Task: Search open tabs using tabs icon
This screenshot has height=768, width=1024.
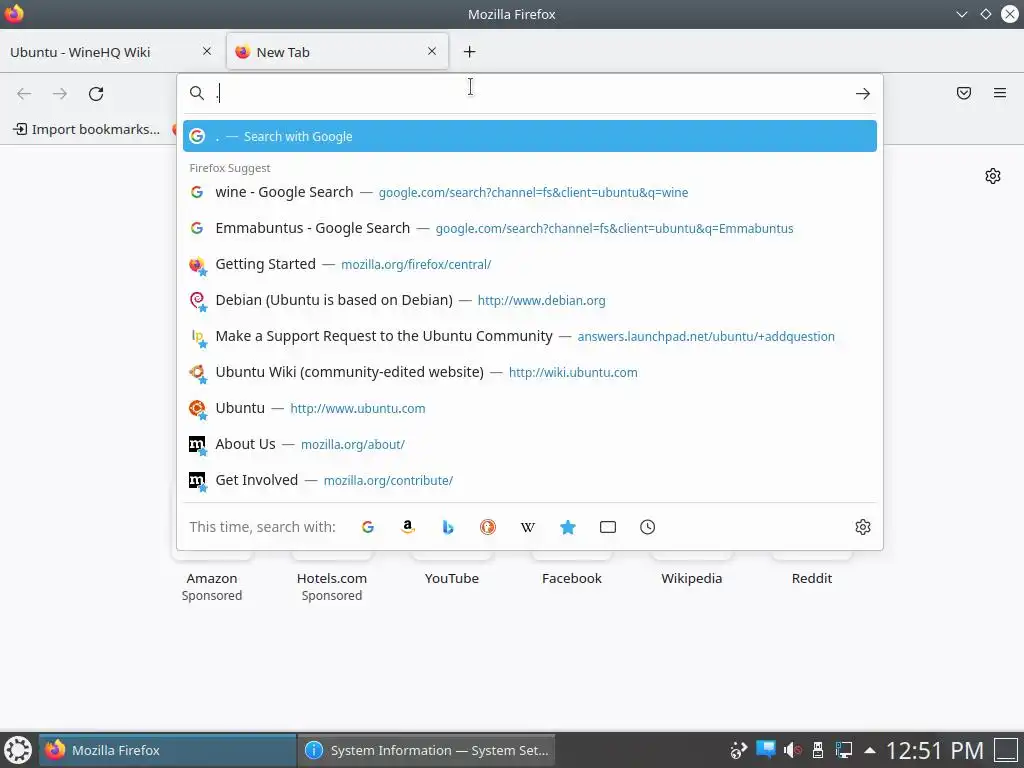Action: click(608, 527)
